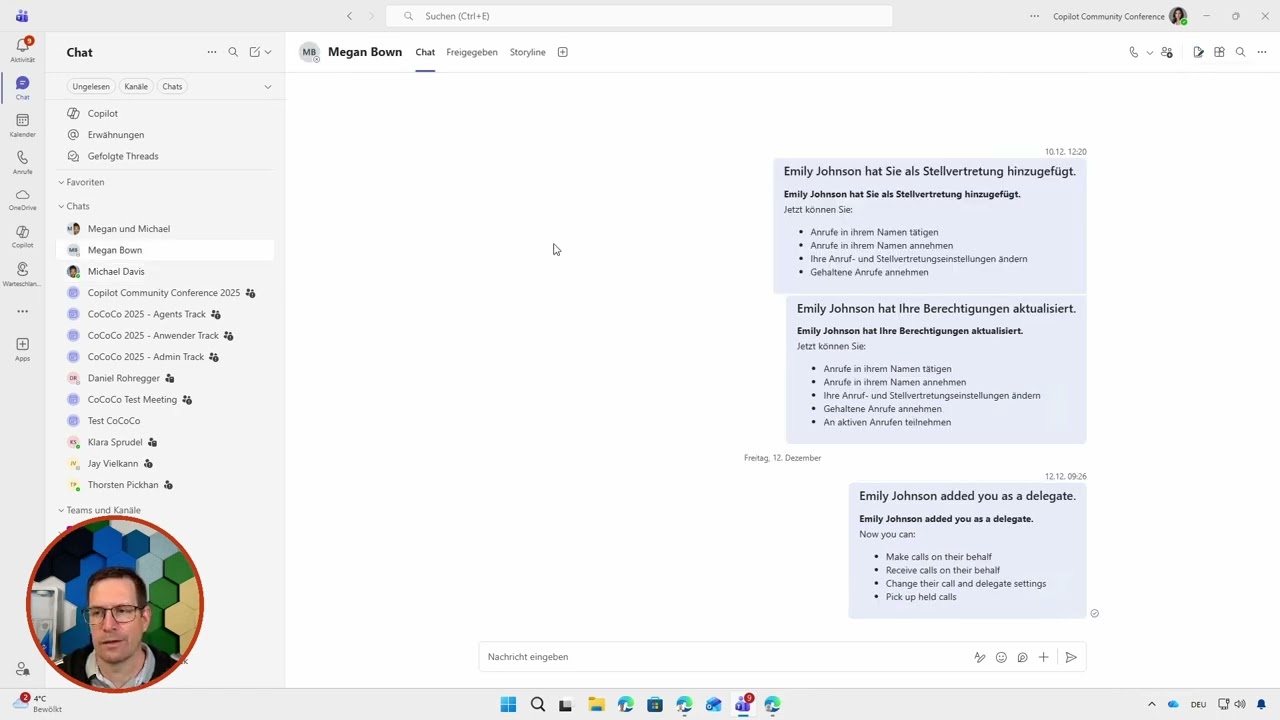Add a tab with plus next to Storyline
The width and height of the screenshot is (1280, 720).
(562, 52)
